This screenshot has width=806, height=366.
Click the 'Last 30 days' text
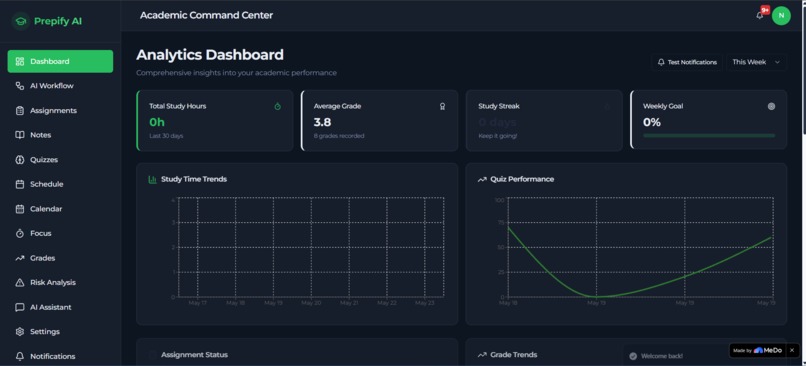(166, 136)
